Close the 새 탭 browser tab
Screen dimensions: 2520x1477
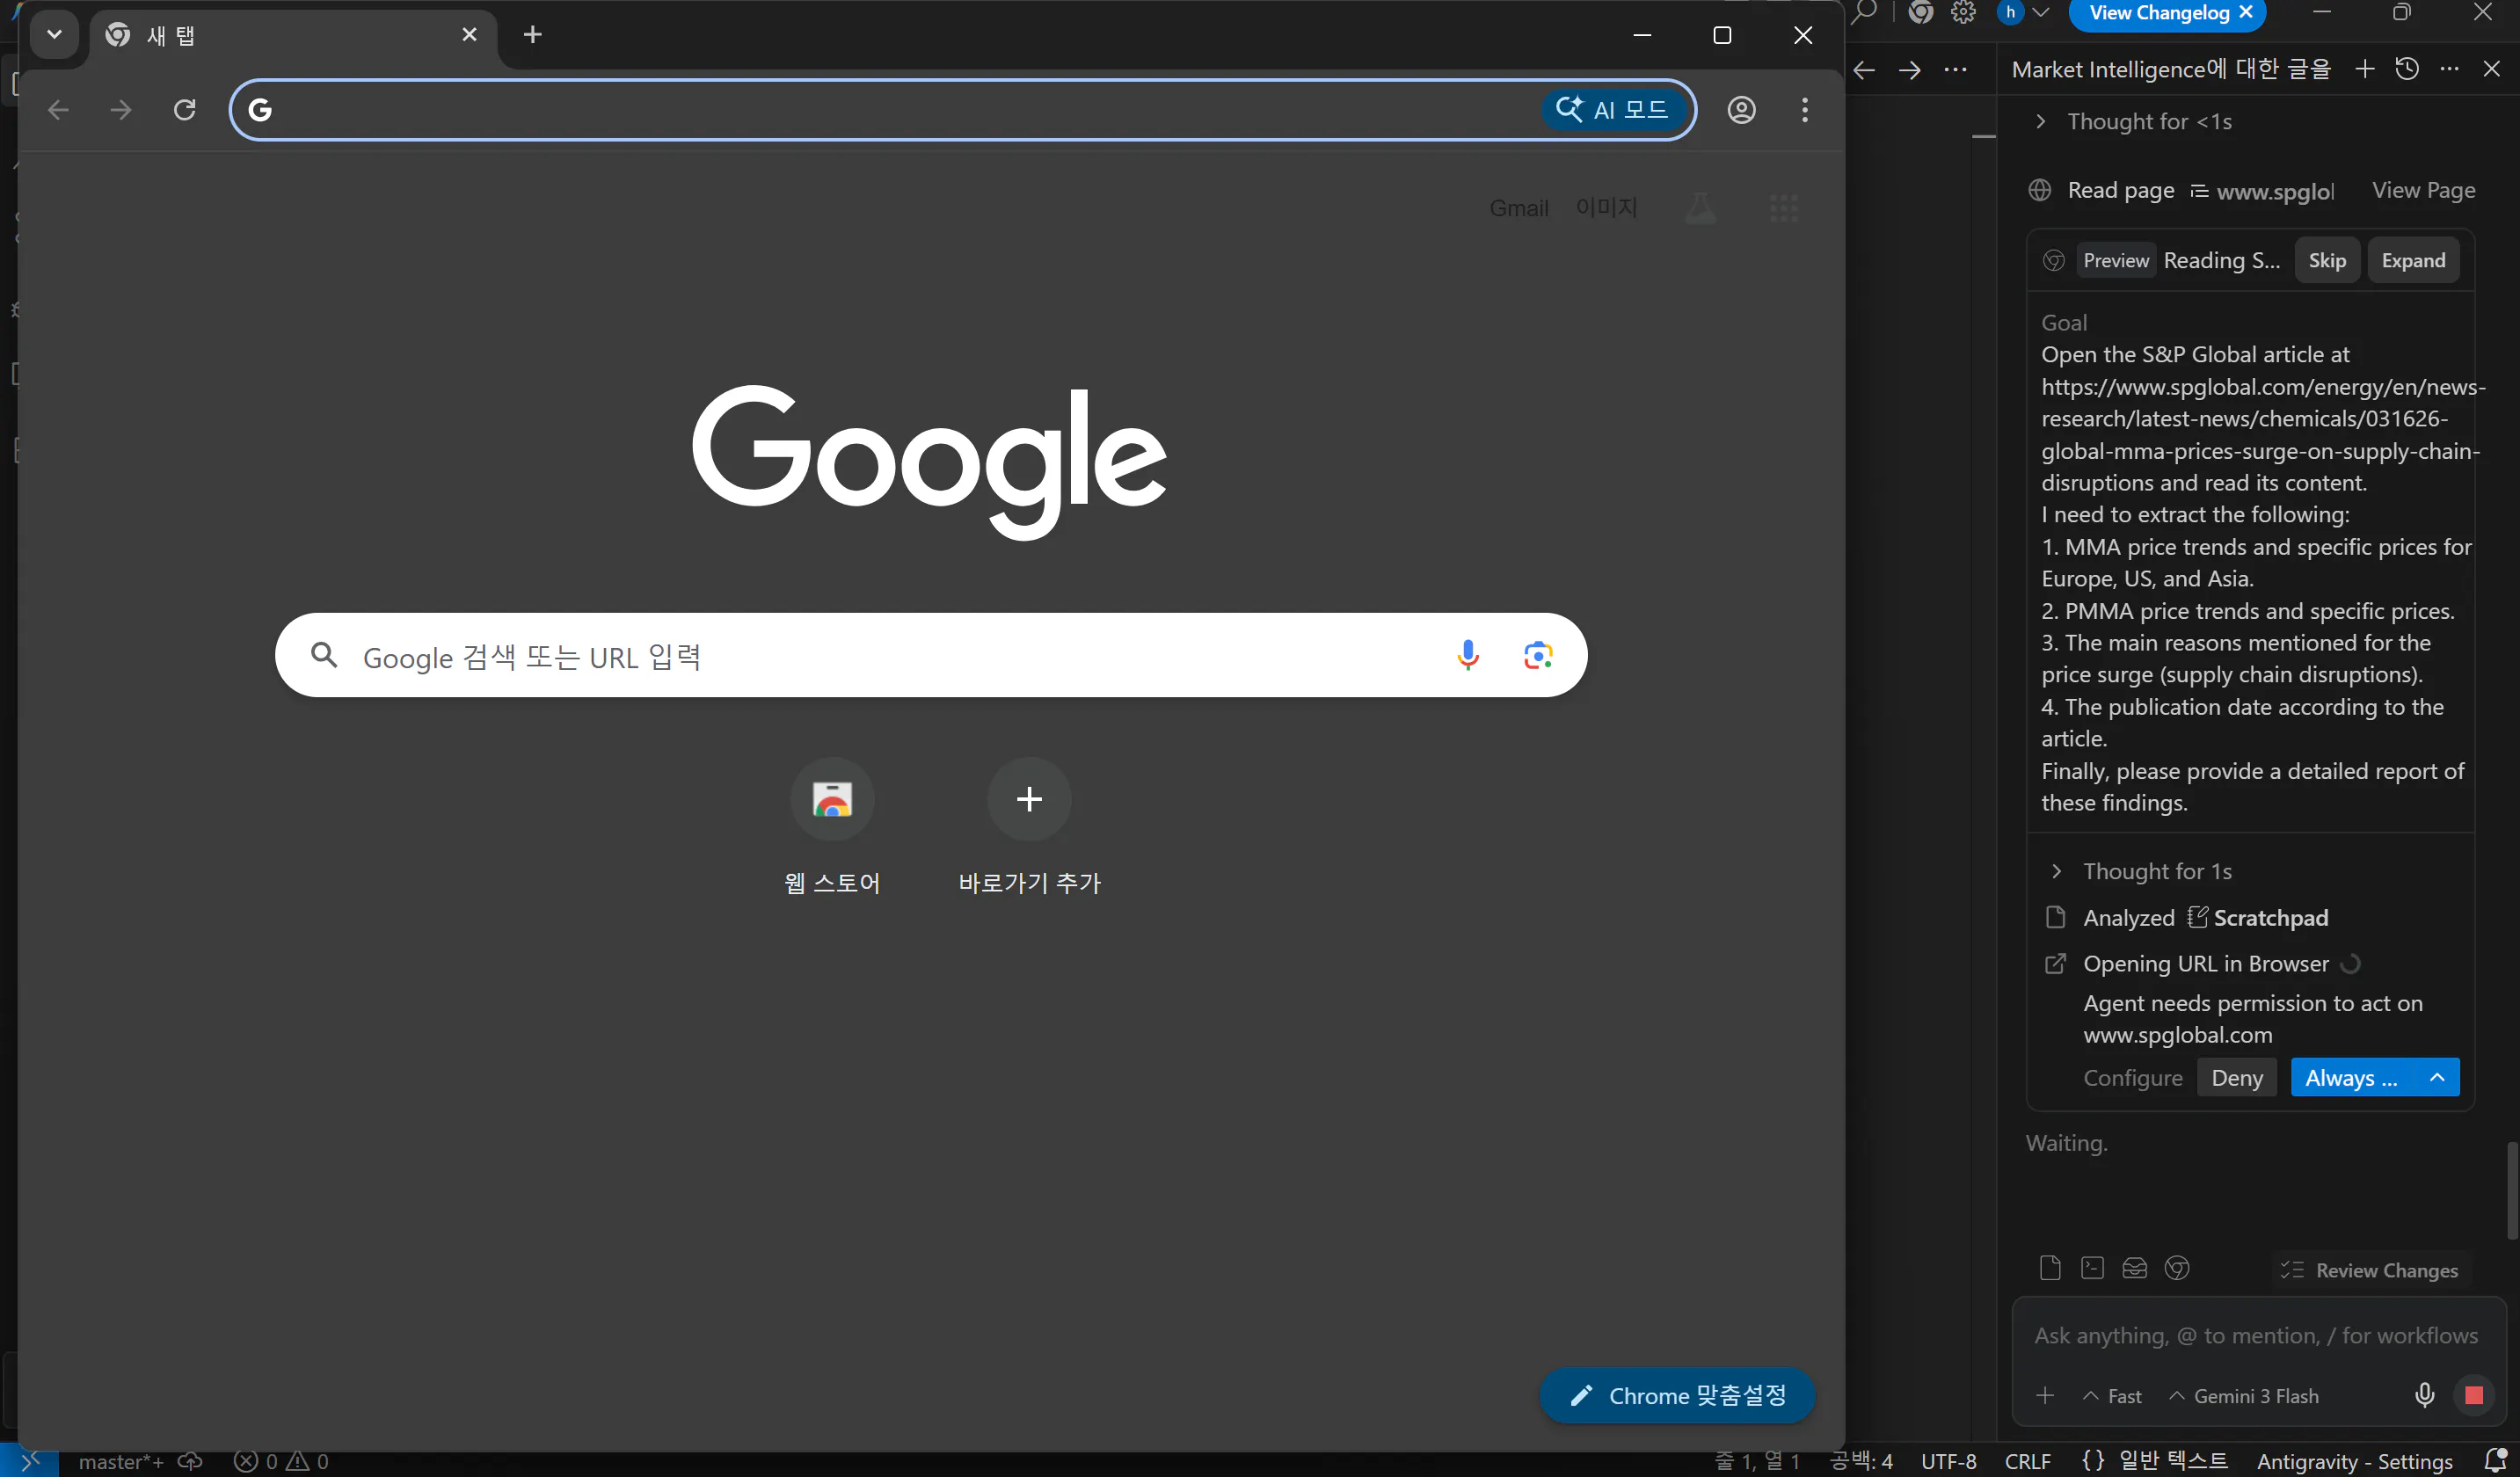(469, 35)
